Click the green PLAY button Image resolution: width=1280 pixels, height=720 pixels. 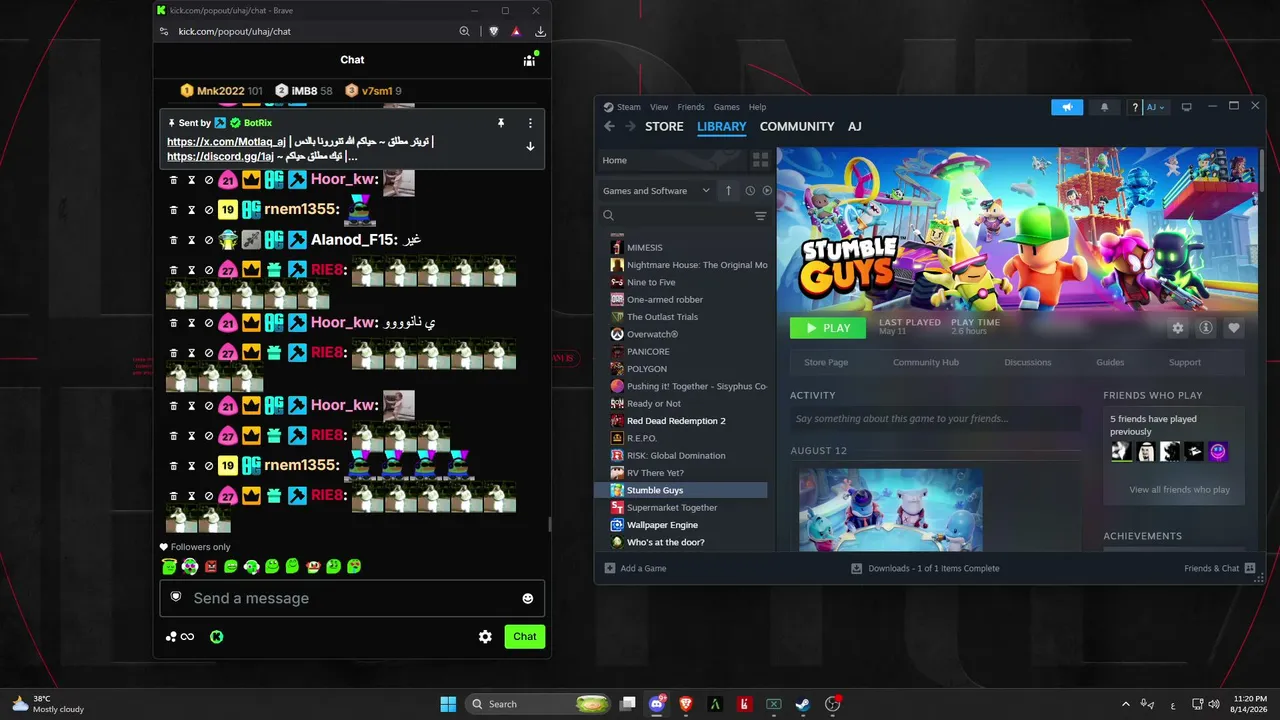[828, 328]
